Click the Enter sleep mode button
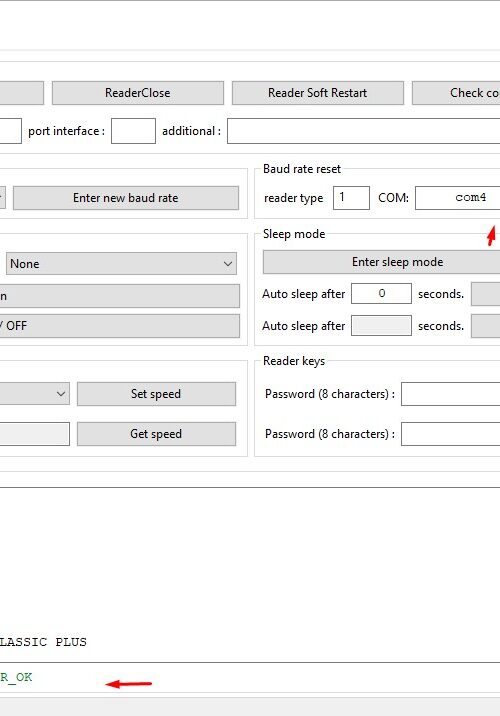Viewport: 500px width, 716px height. (x=381, y=262)
